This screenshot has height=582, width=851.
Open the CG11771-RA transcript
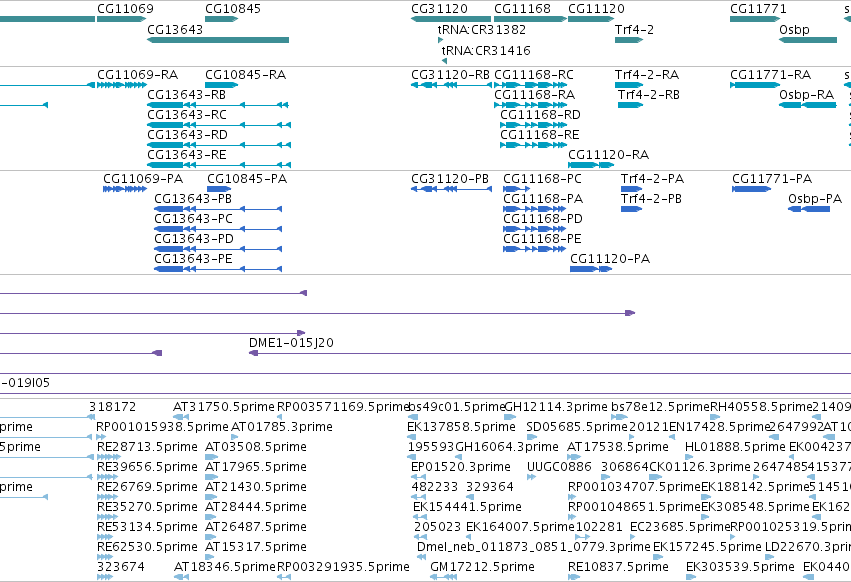tap(755, 85)
